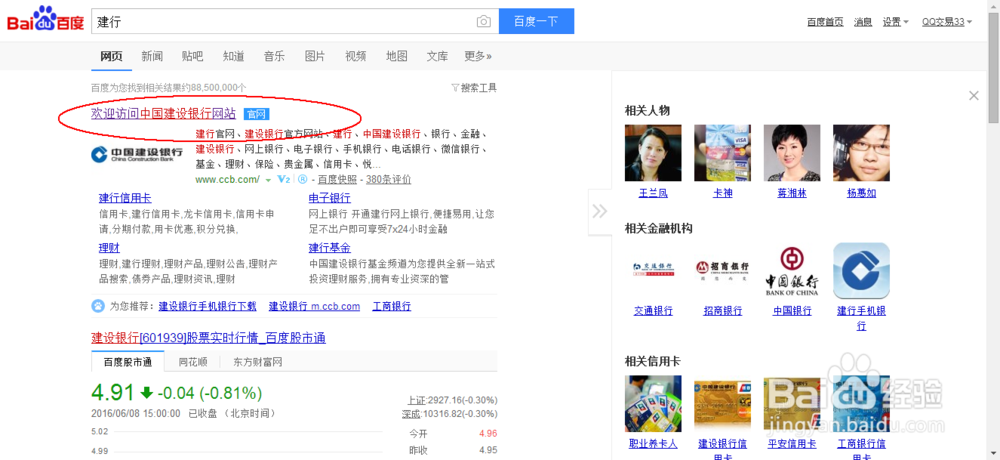Collapse right panel with double chevron

599,211
